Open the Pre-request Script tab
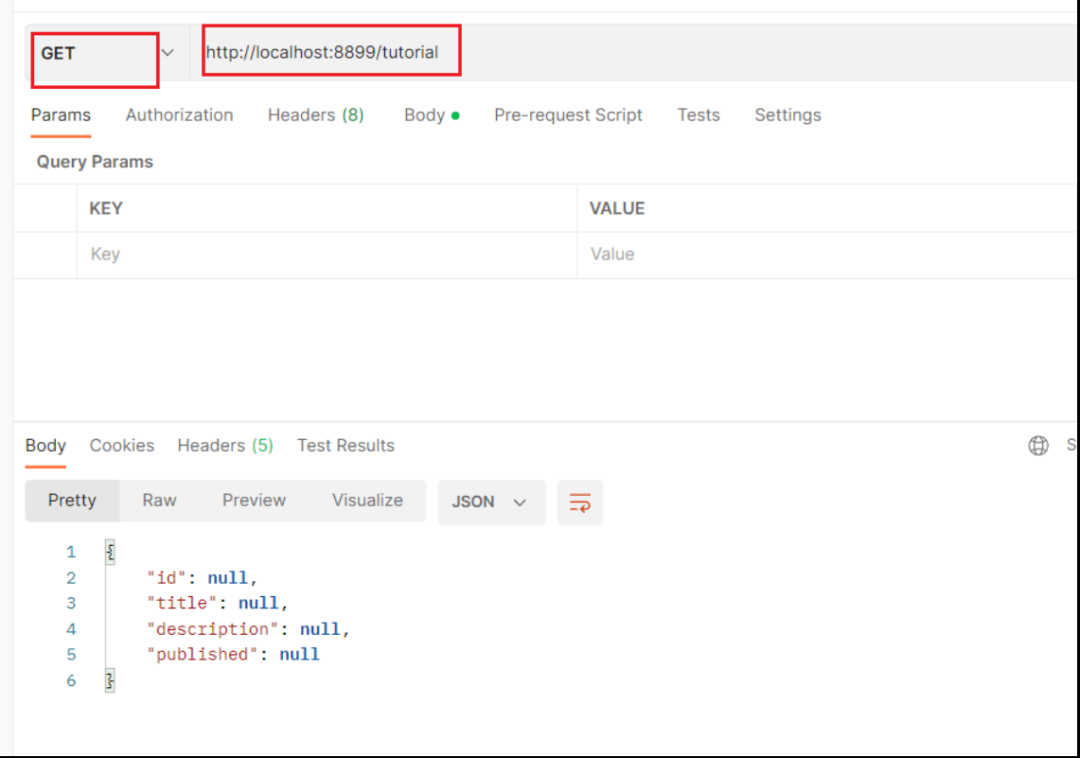 (568, 115)
